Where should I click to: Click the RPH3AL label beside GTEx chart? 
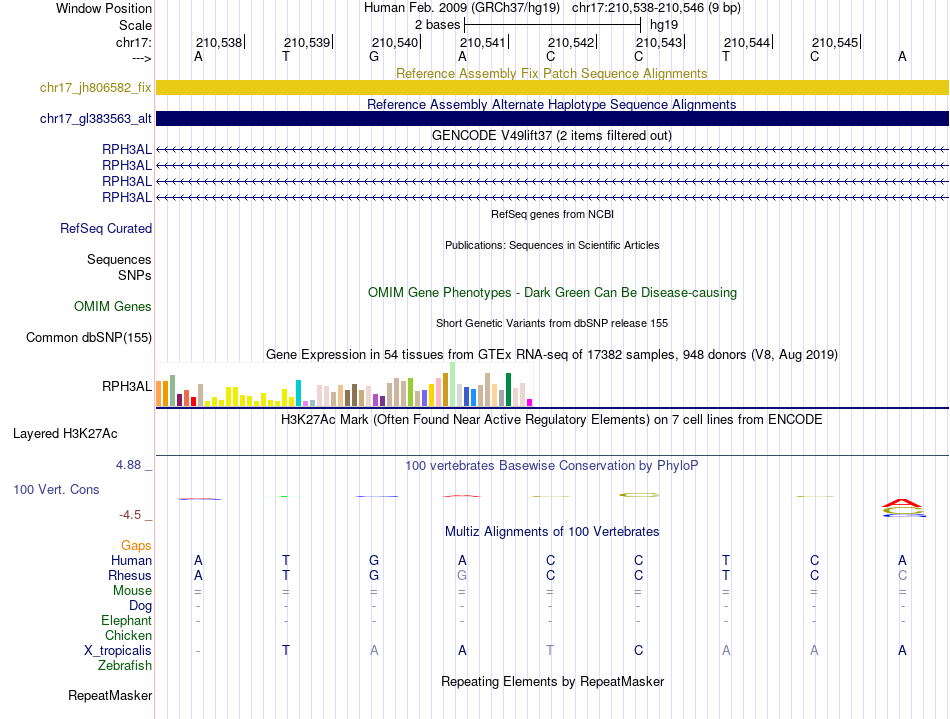coord(127,386)
